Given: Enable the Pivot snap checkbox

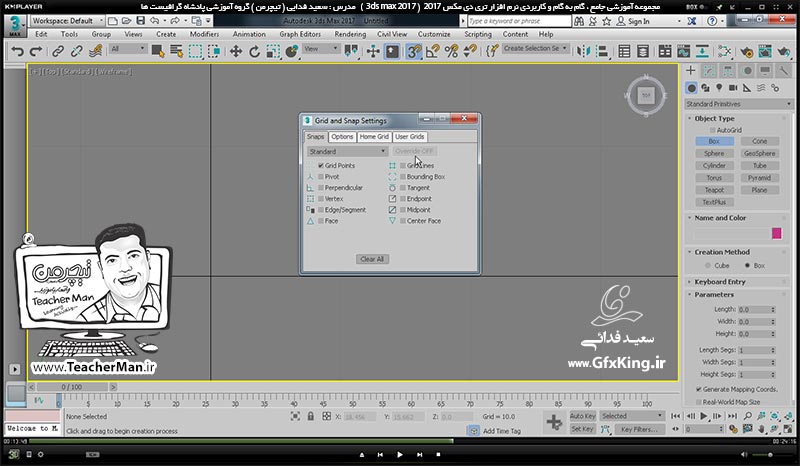Looking at the screenshot, I should pos(321,177).
